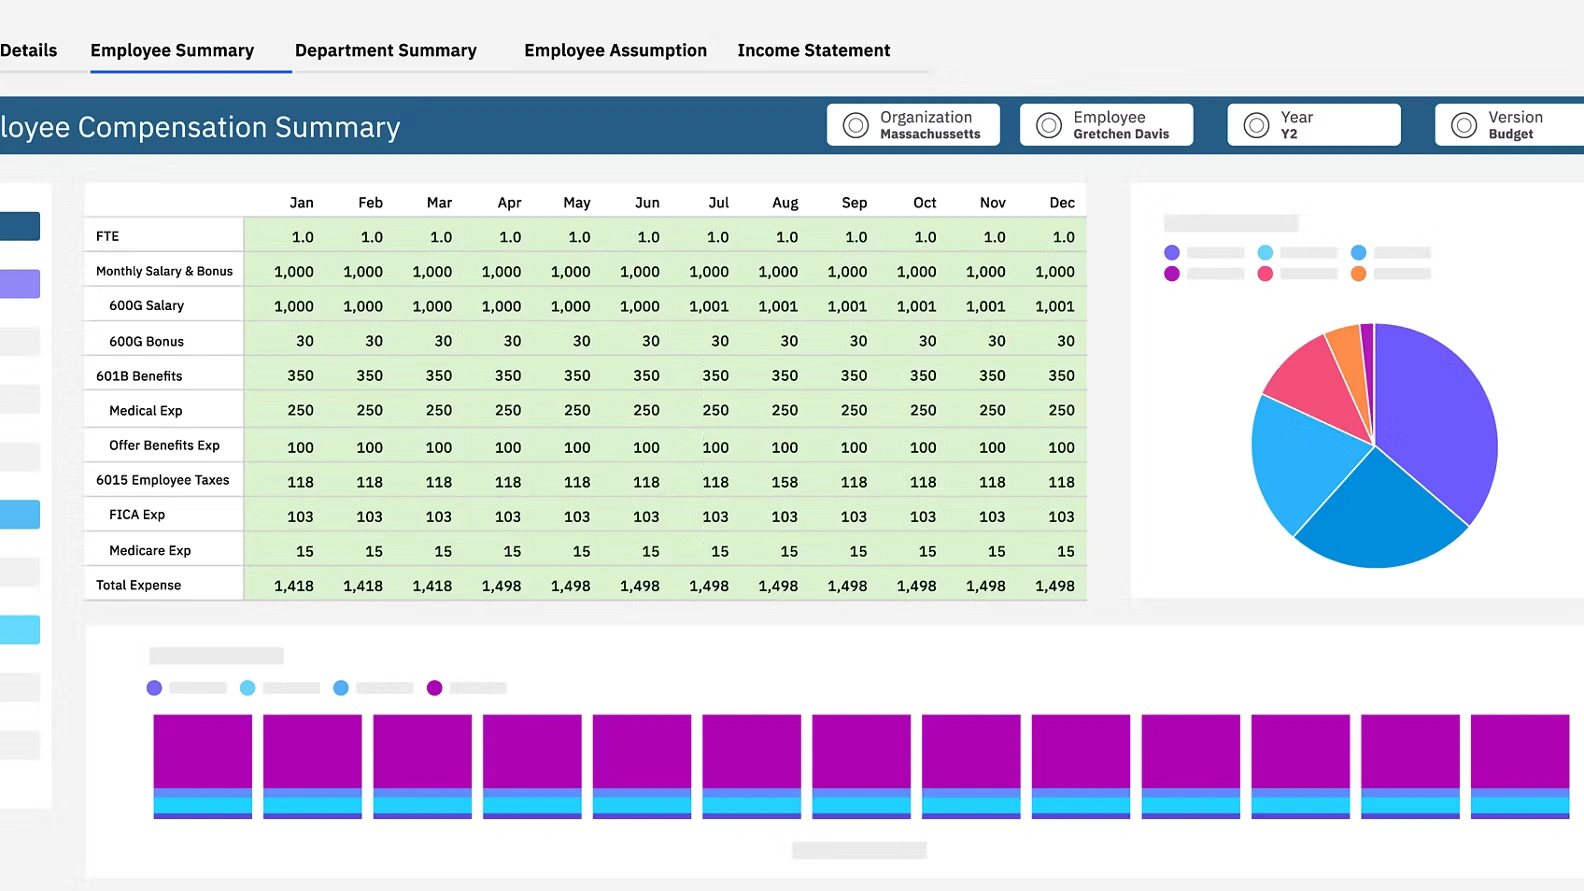Open the Organization Massachussetts dropdown

pyautogui.click(x=928, y=125)
